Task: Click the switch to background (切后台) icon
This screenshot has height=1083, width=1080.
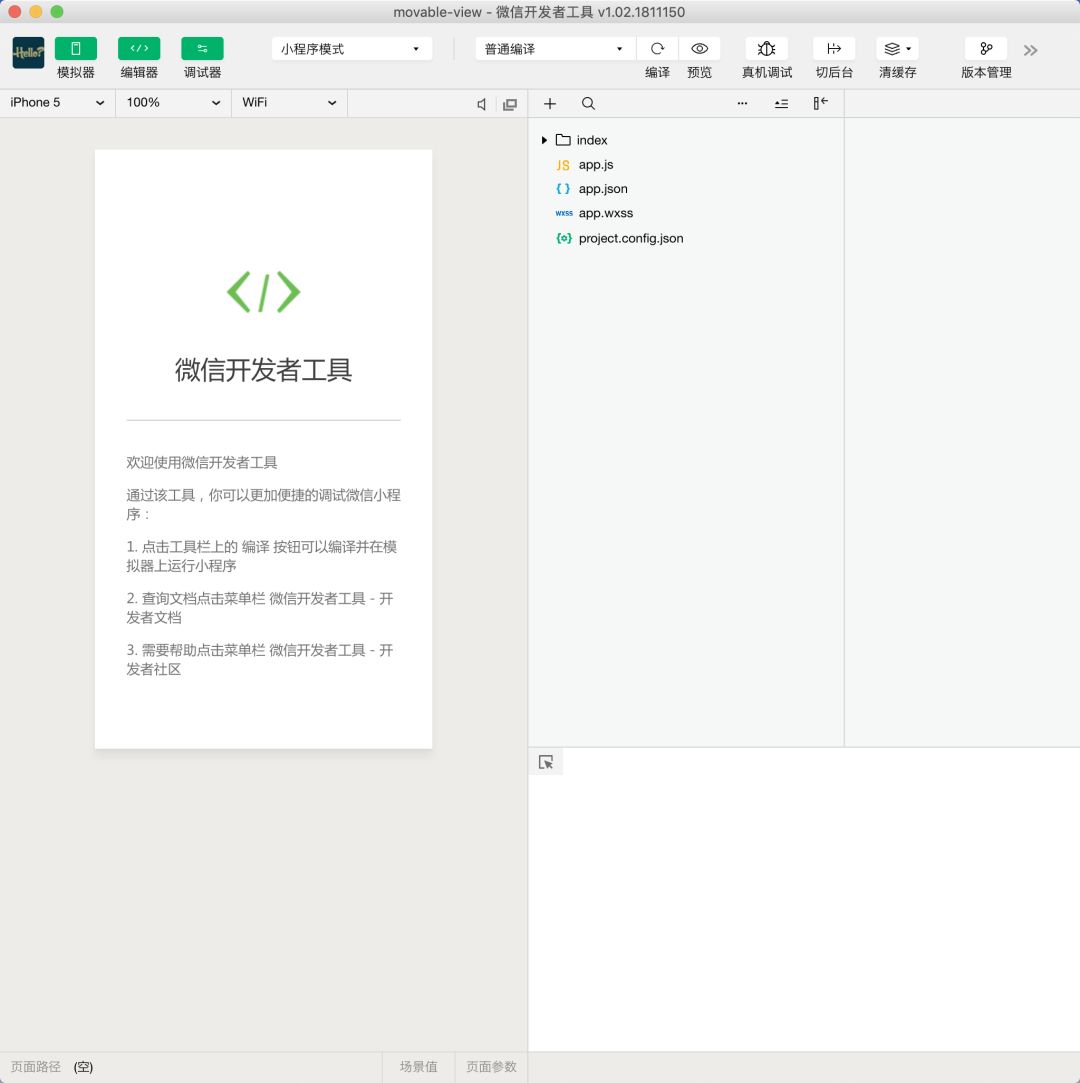Action: coord(834,49)
